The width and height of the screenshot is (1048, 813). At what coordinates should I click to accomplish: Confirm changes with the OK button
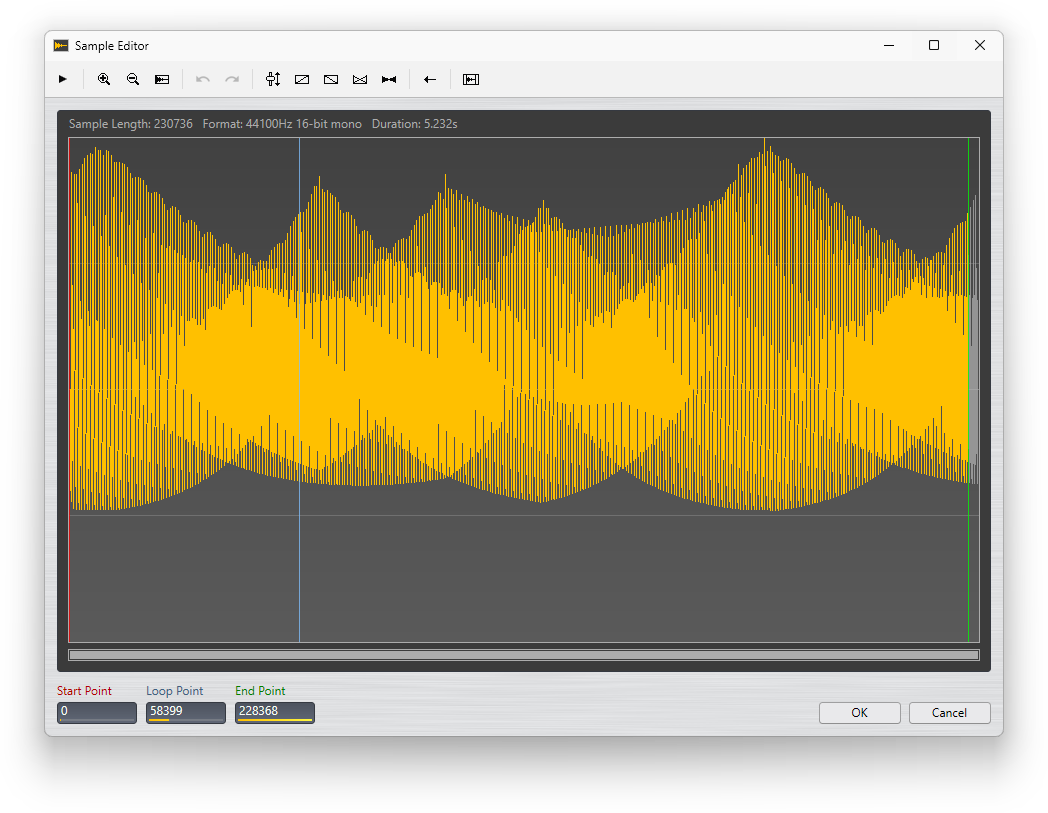[859, 713]
